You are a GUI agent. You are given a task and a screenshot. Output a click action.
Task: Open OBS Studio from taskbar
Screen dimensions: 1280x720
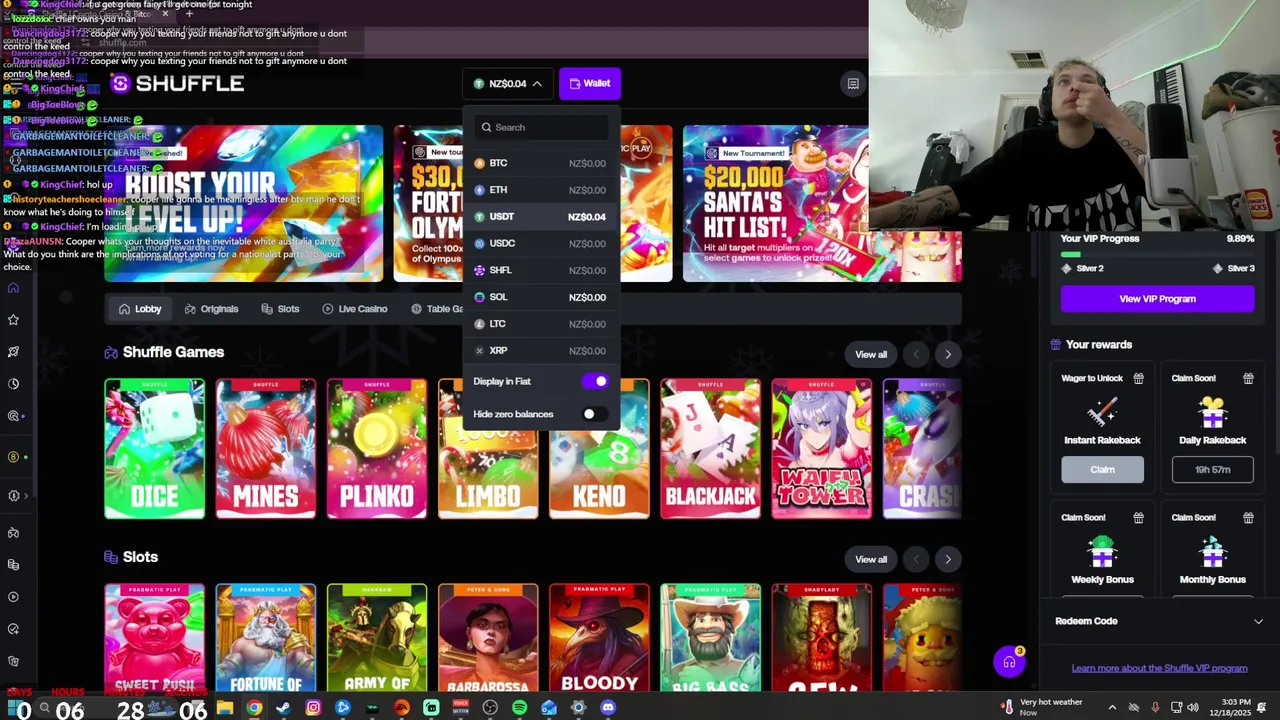[x=490, y=708]
